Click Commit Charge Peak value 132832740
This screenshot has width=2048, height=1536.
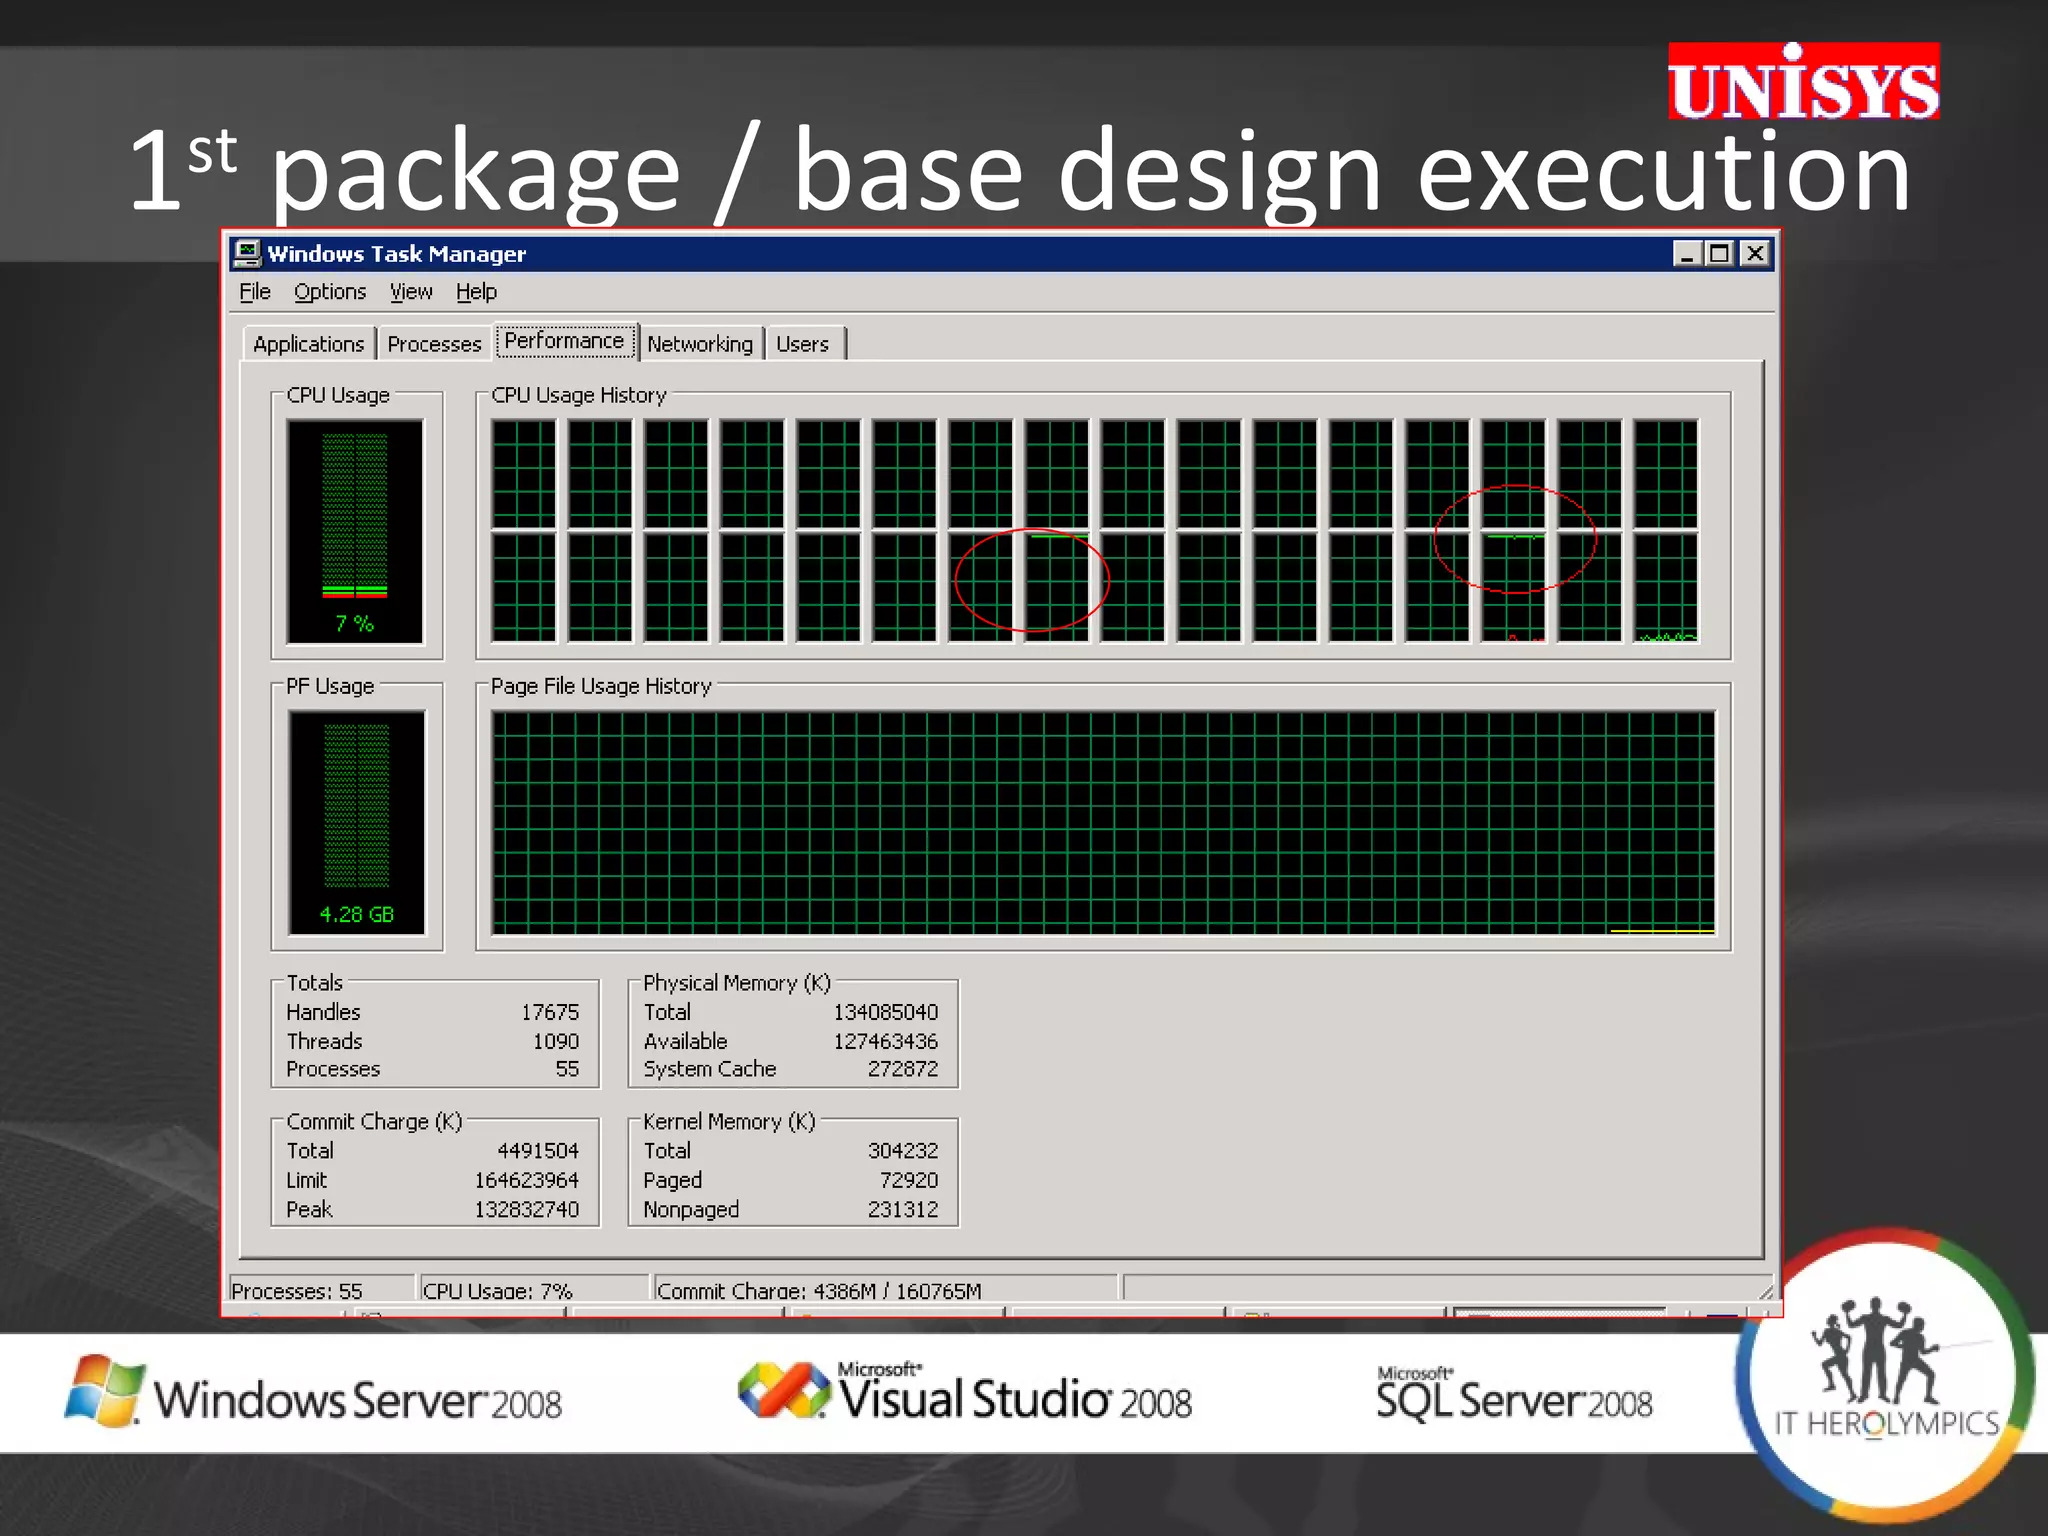(527, 1209)
